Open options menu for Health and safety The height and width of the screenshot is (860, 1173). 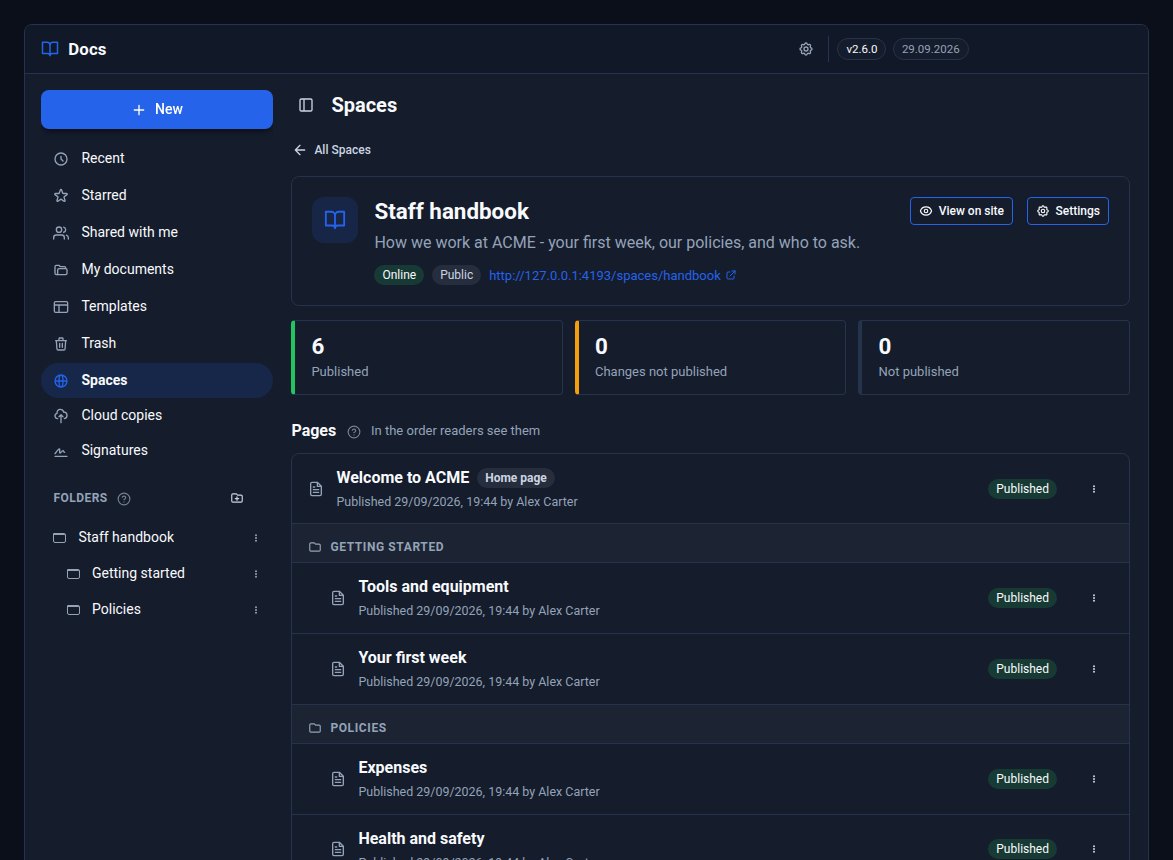tap(1094, 849)
